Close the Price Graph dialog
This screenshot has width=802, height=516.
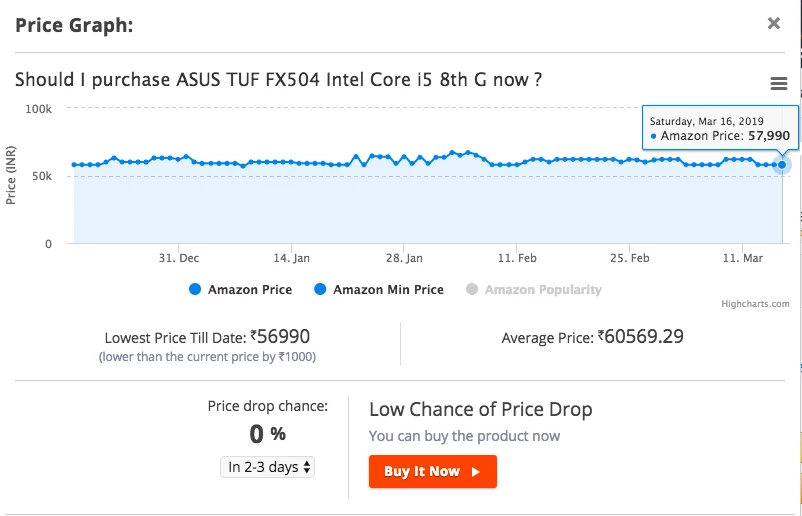click(774, 23)
